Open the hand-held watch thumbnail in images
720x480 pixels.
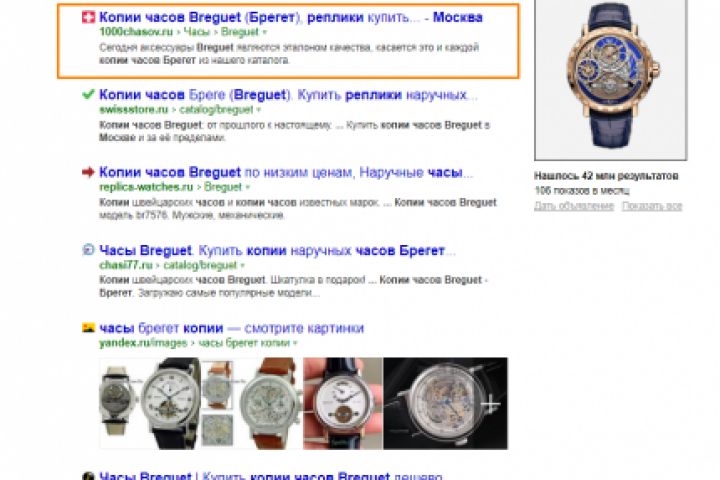tap(343, 403)
